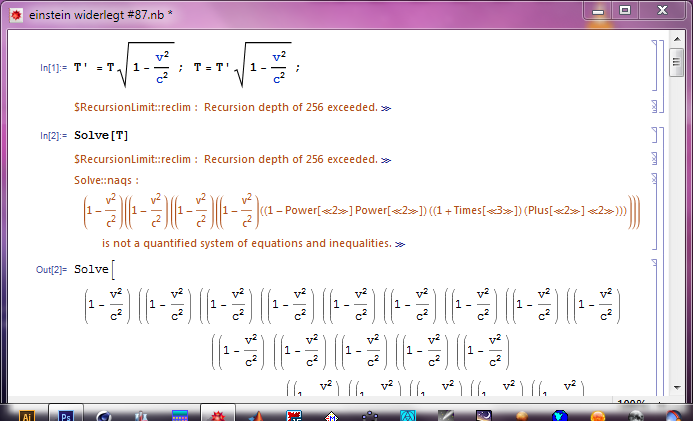Open Photoshop from the taskbar

(65, 415)
